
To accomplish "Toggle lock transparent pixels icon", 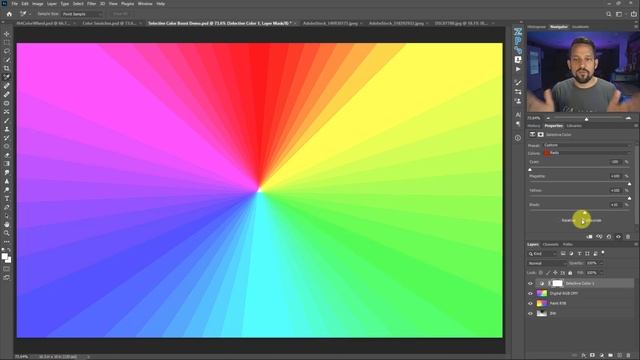I will tap(541, 273).
